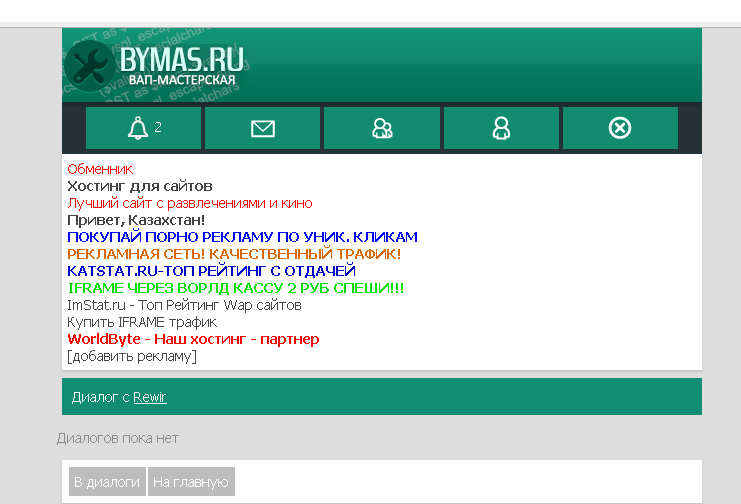Open Хостинг для сайтов link

click(x=139, y=186)
